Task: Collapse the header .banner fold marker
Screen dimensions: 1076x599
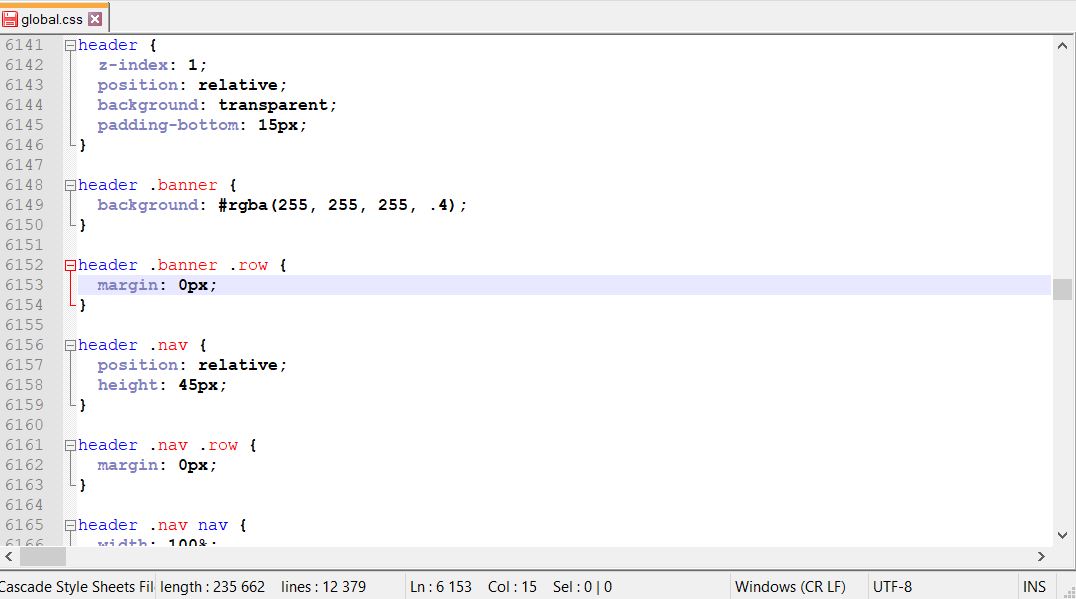Action: pos(70,185)
